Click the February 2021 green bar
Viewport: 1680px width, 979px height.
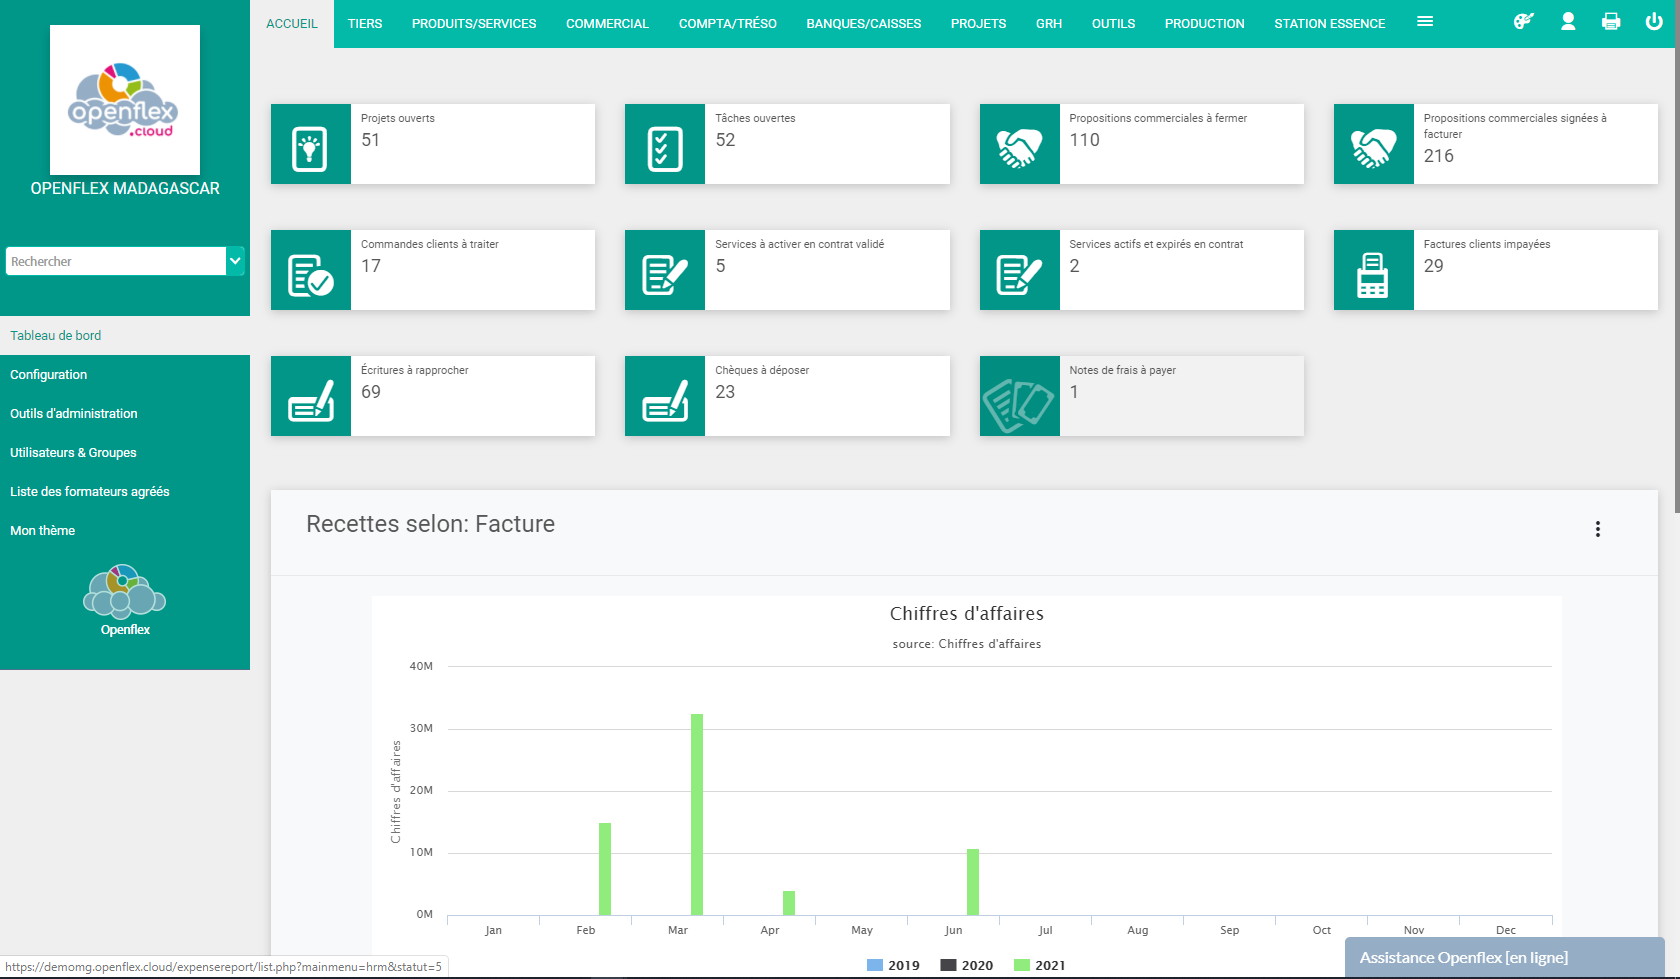605,869
